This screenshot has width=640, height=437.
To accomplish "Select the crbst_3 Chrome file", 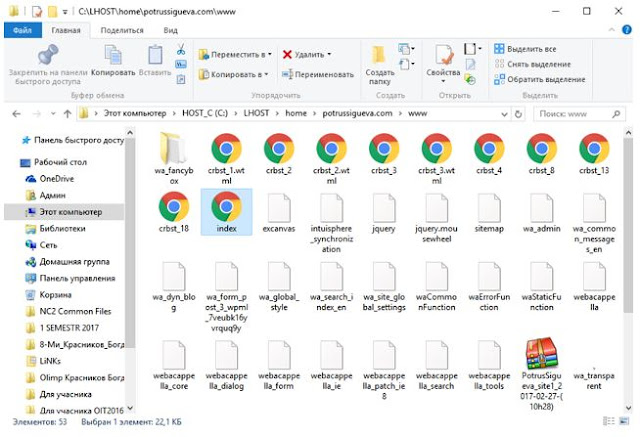I will pos(384,154).
